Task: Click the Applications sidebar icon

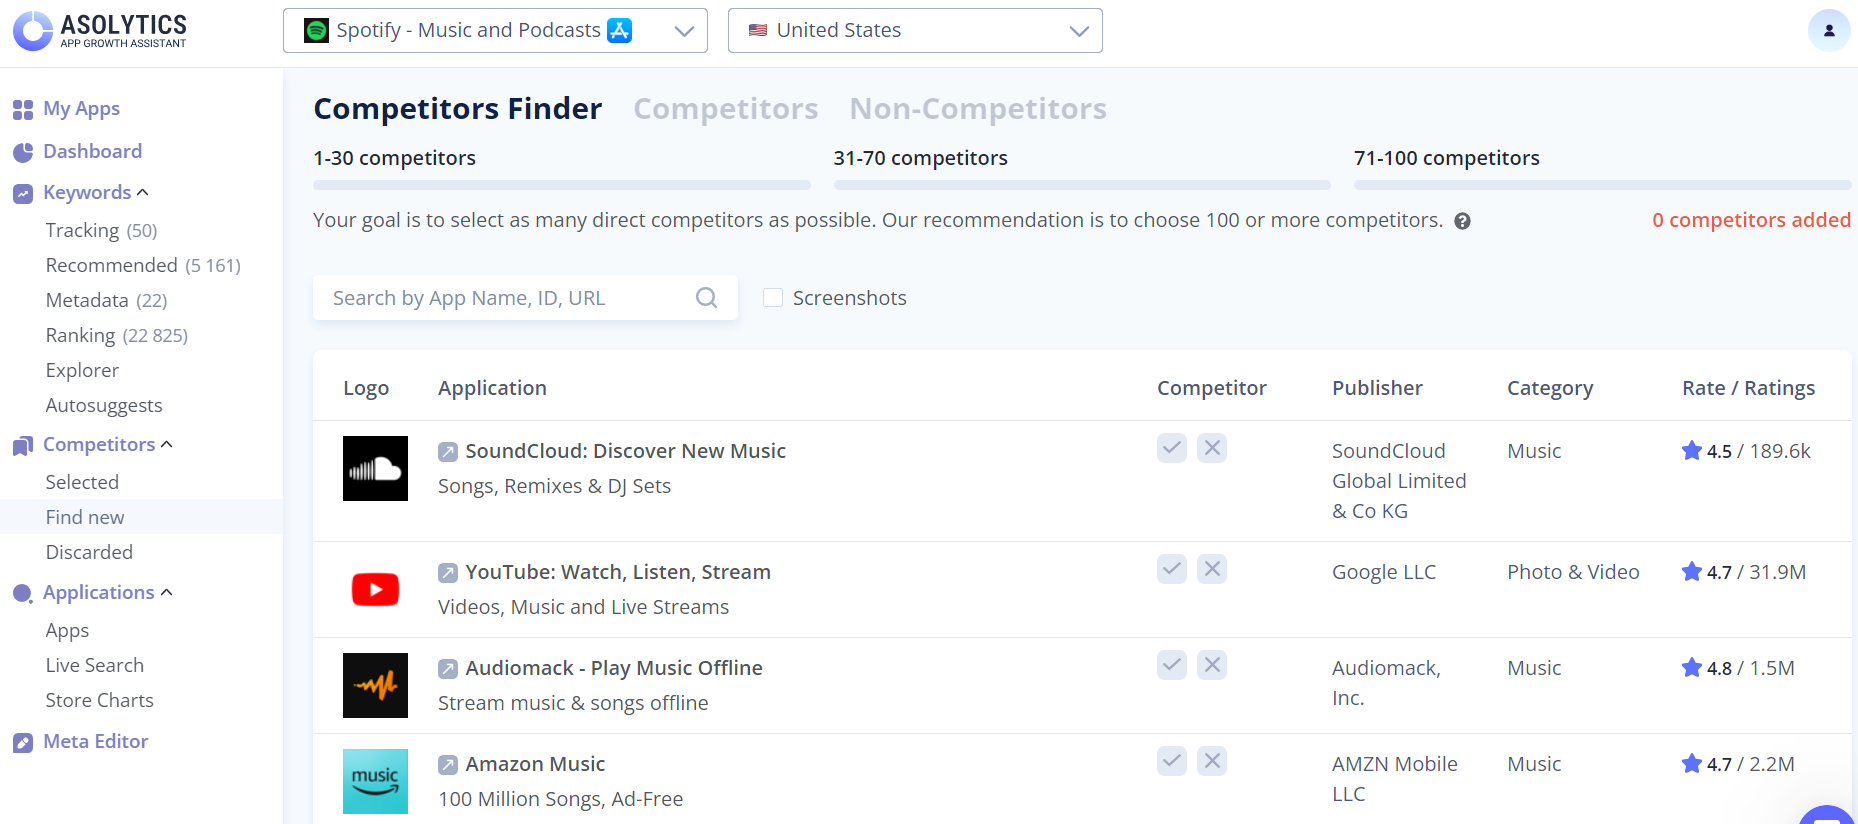Action: pos(23,593)
